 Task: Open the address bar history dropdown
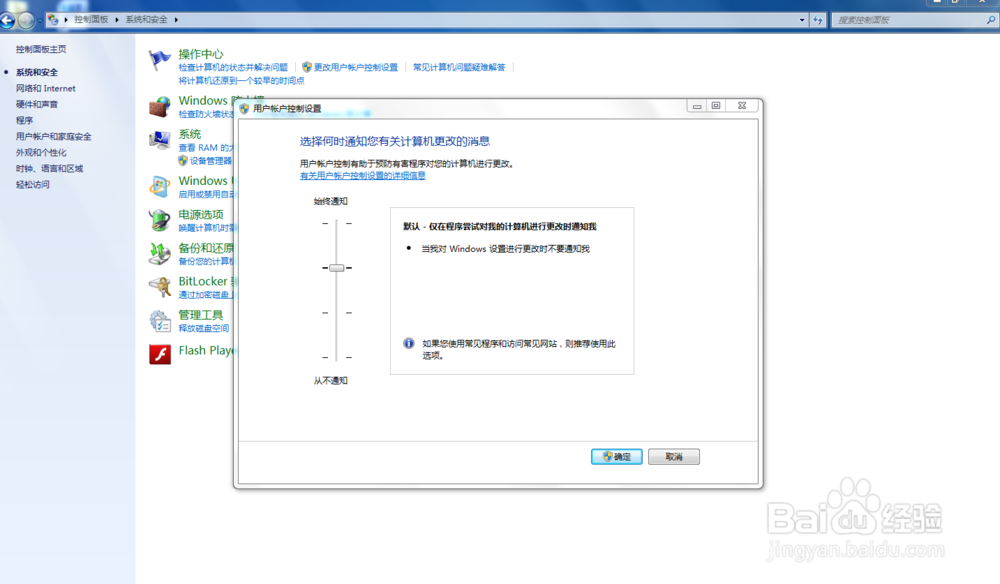point(801,18)
